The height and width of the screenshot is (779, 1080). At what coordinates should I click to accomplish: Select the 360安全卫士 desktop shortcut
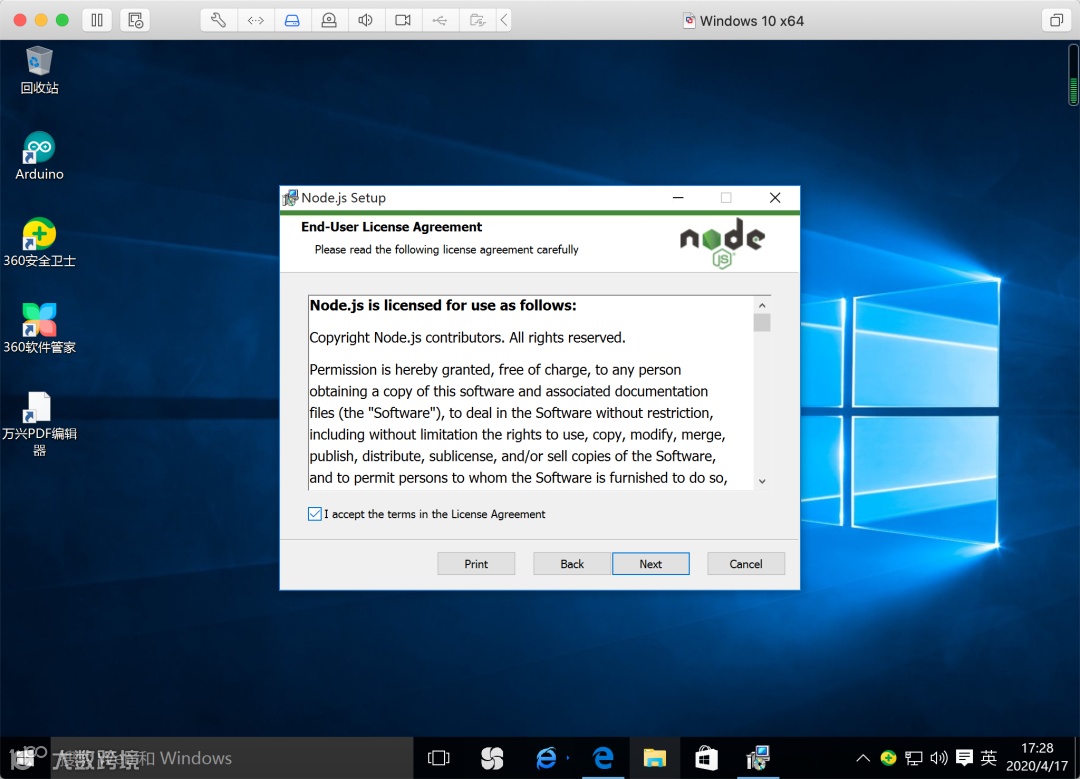(x=39, y=242)
